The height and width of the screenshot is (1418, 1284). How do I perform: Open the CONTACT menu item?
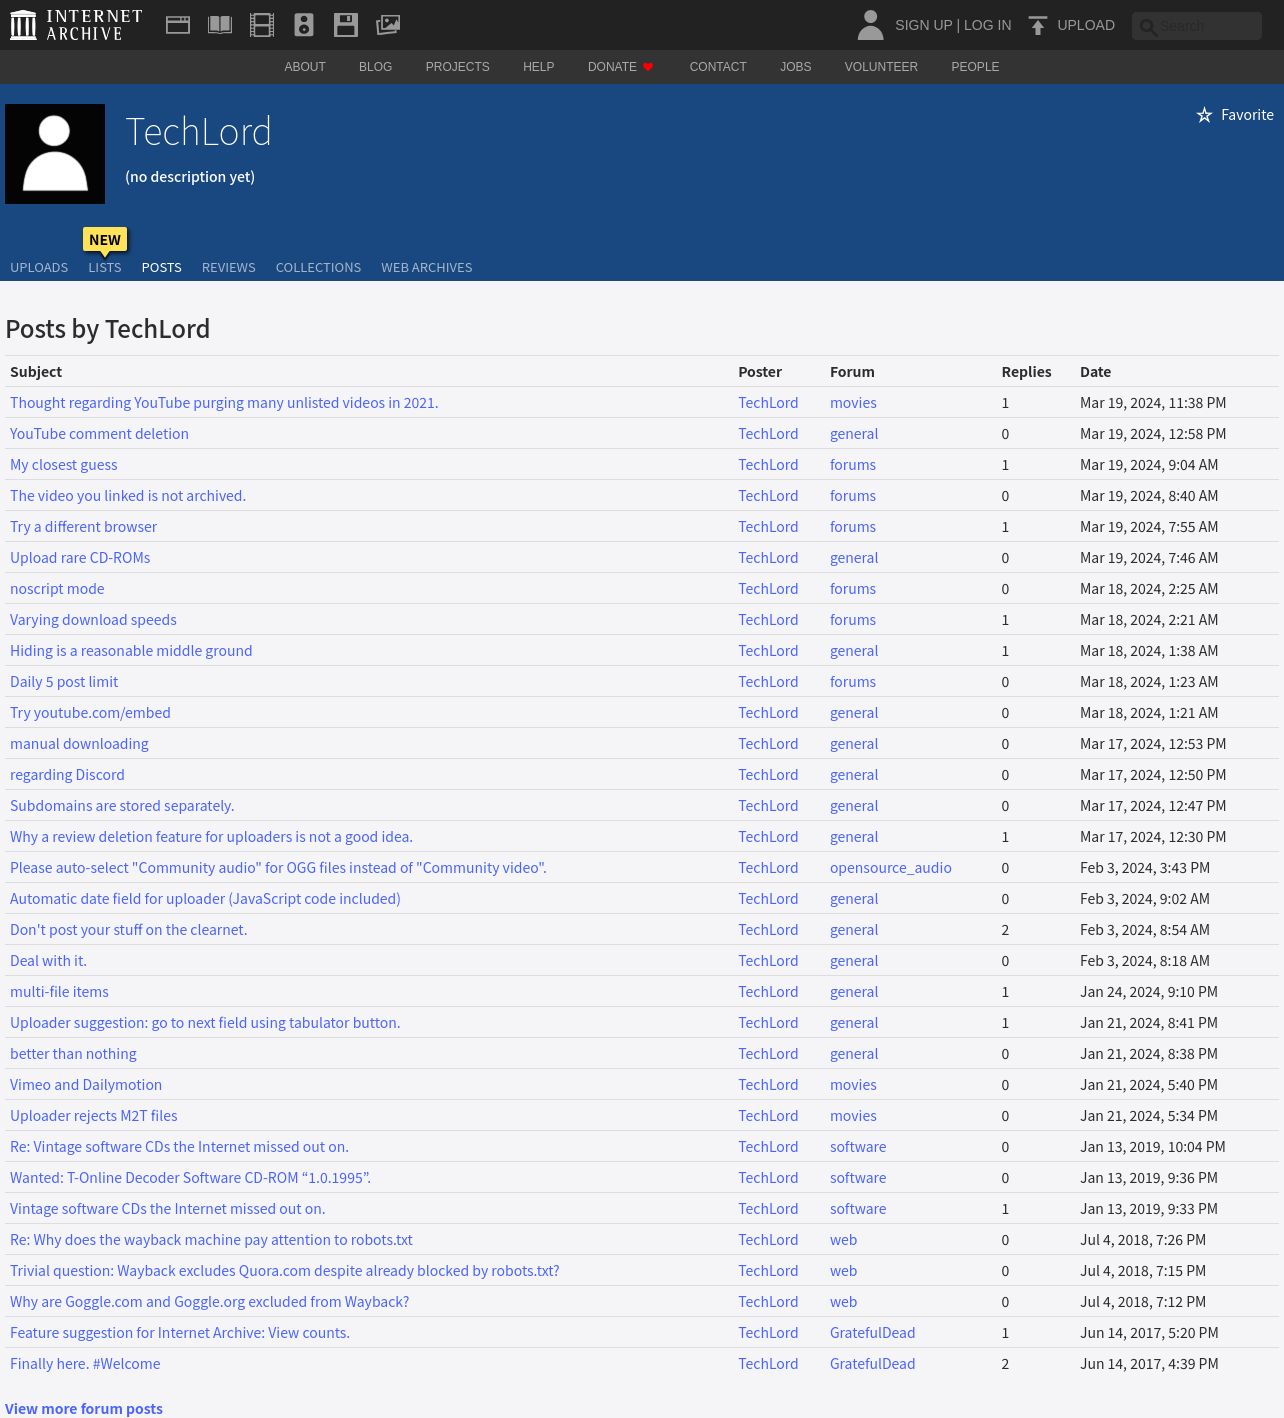click(x=718, y=67)
